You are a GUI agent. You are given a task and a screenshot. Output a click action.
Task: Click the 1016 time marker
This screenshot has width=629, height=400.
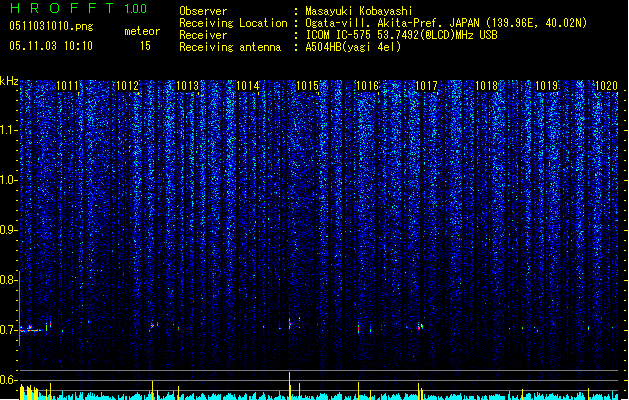pyautogui.click(x=367, y=86)
